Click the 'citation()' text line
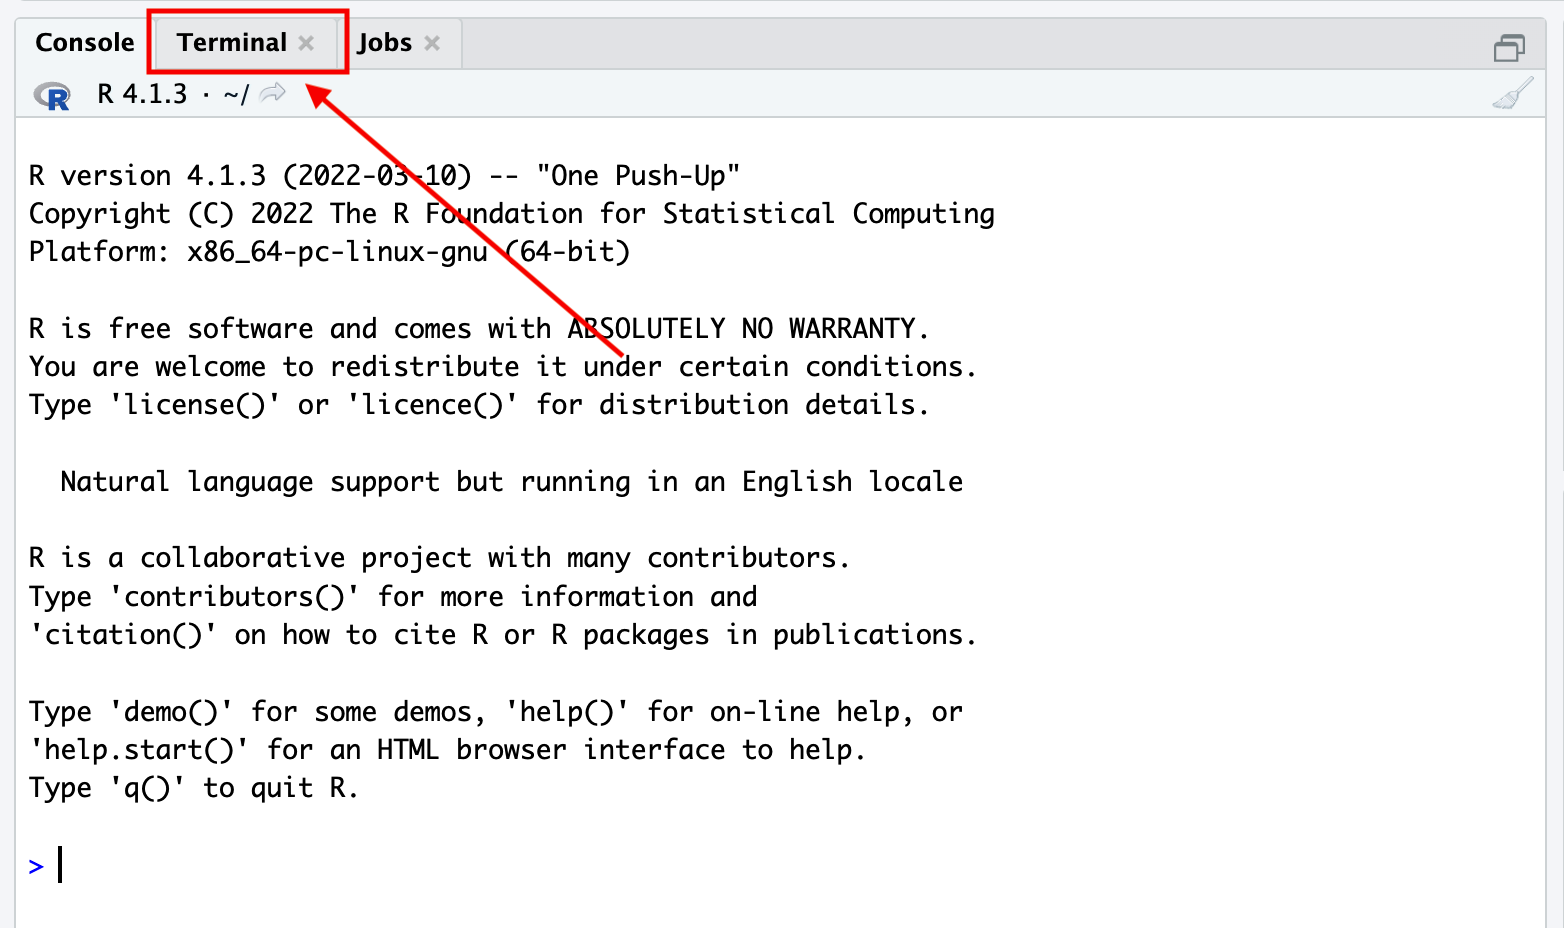1564x928 pixels. click(x=502, y=635)
